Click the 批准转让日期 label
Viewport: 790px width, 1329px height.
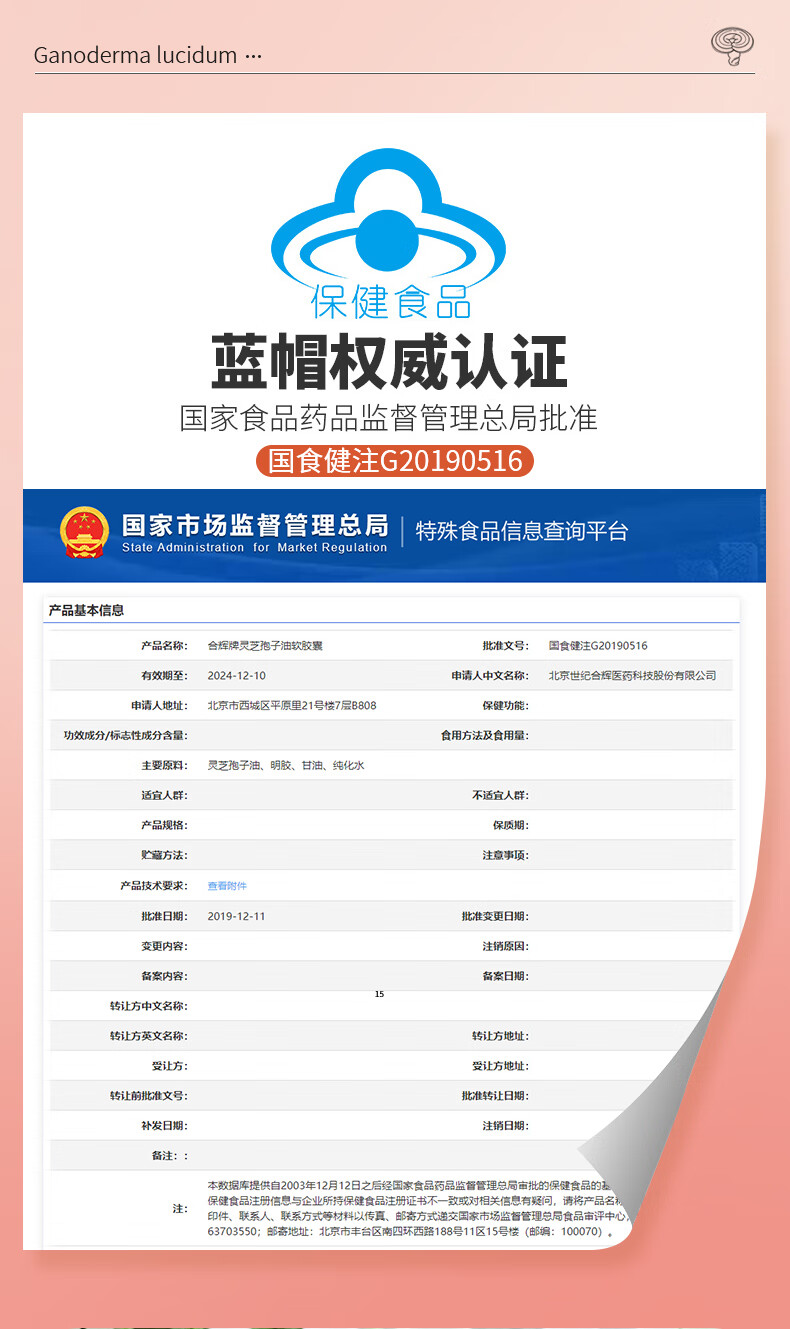click(495, 1096)
